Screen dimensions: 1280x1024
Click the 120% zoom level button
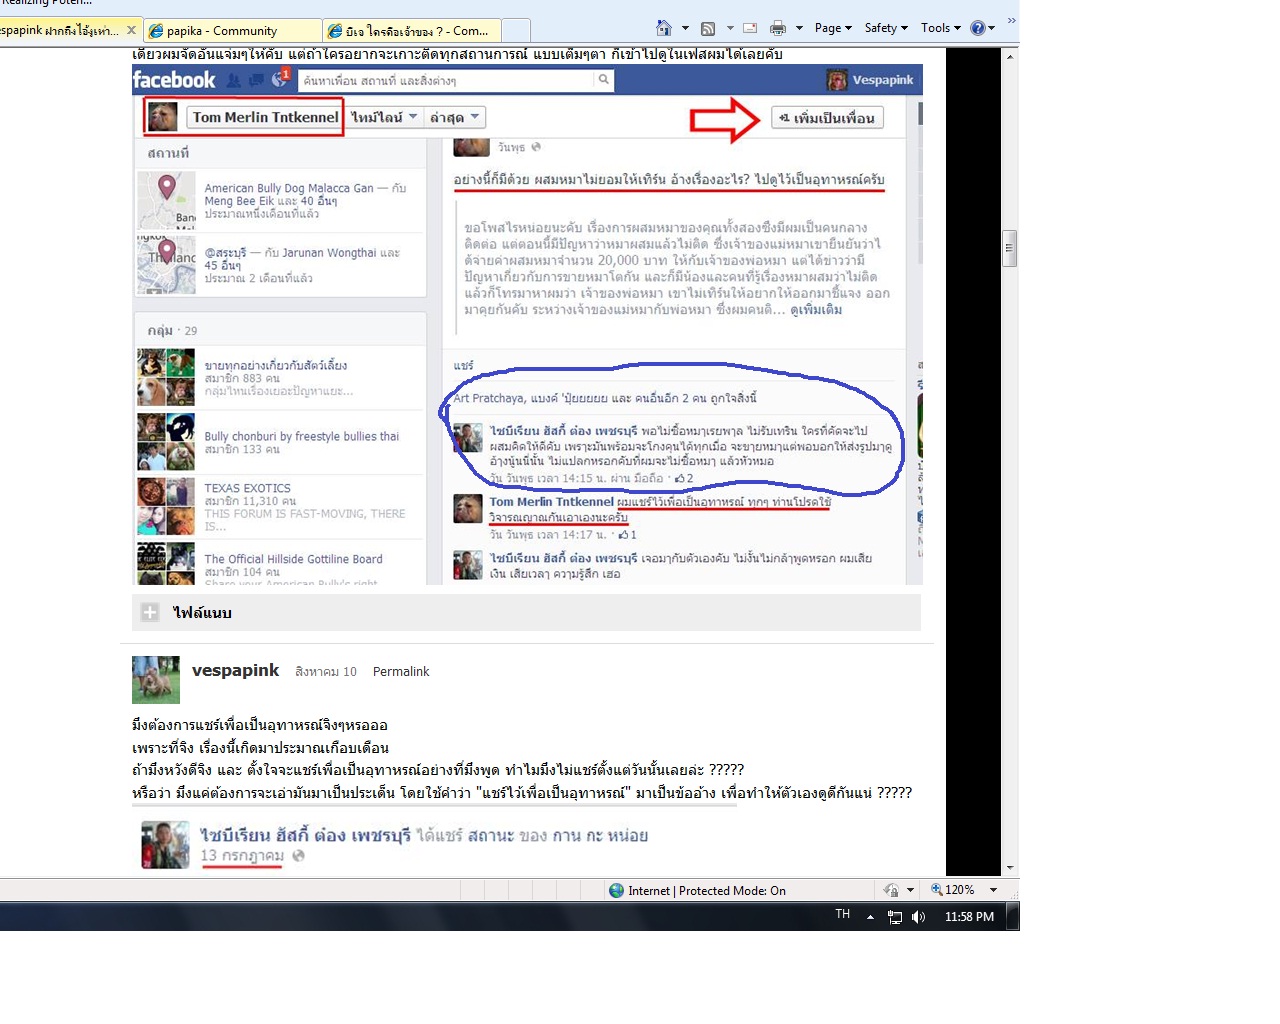[952, 890]
